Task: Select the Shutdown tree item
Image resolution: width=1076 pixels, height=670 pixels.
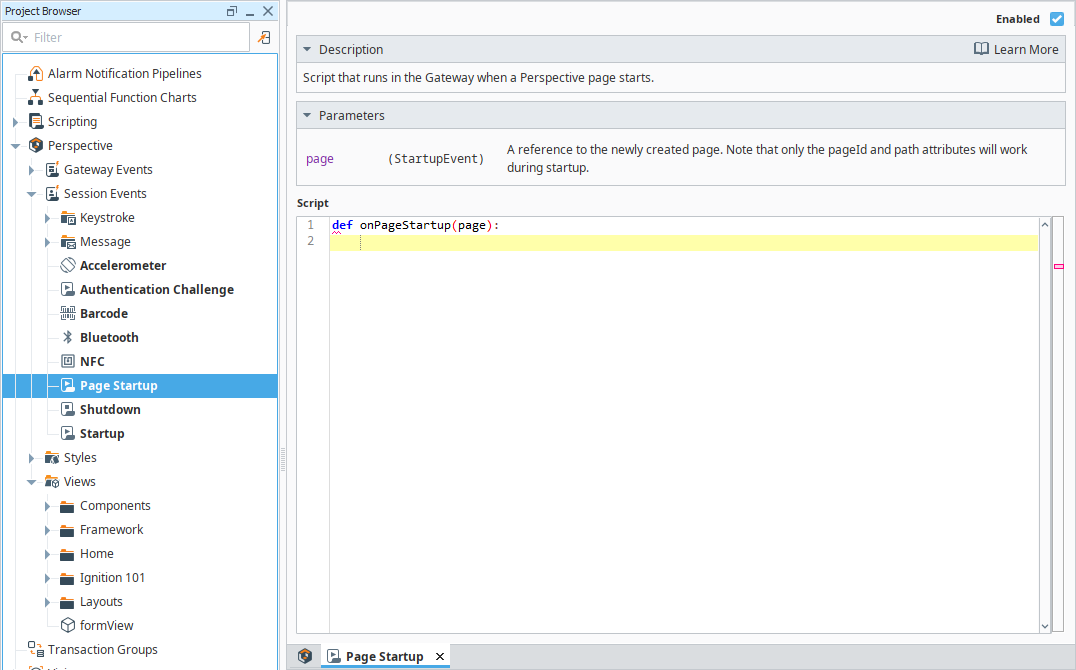Action: click(110, 409)
